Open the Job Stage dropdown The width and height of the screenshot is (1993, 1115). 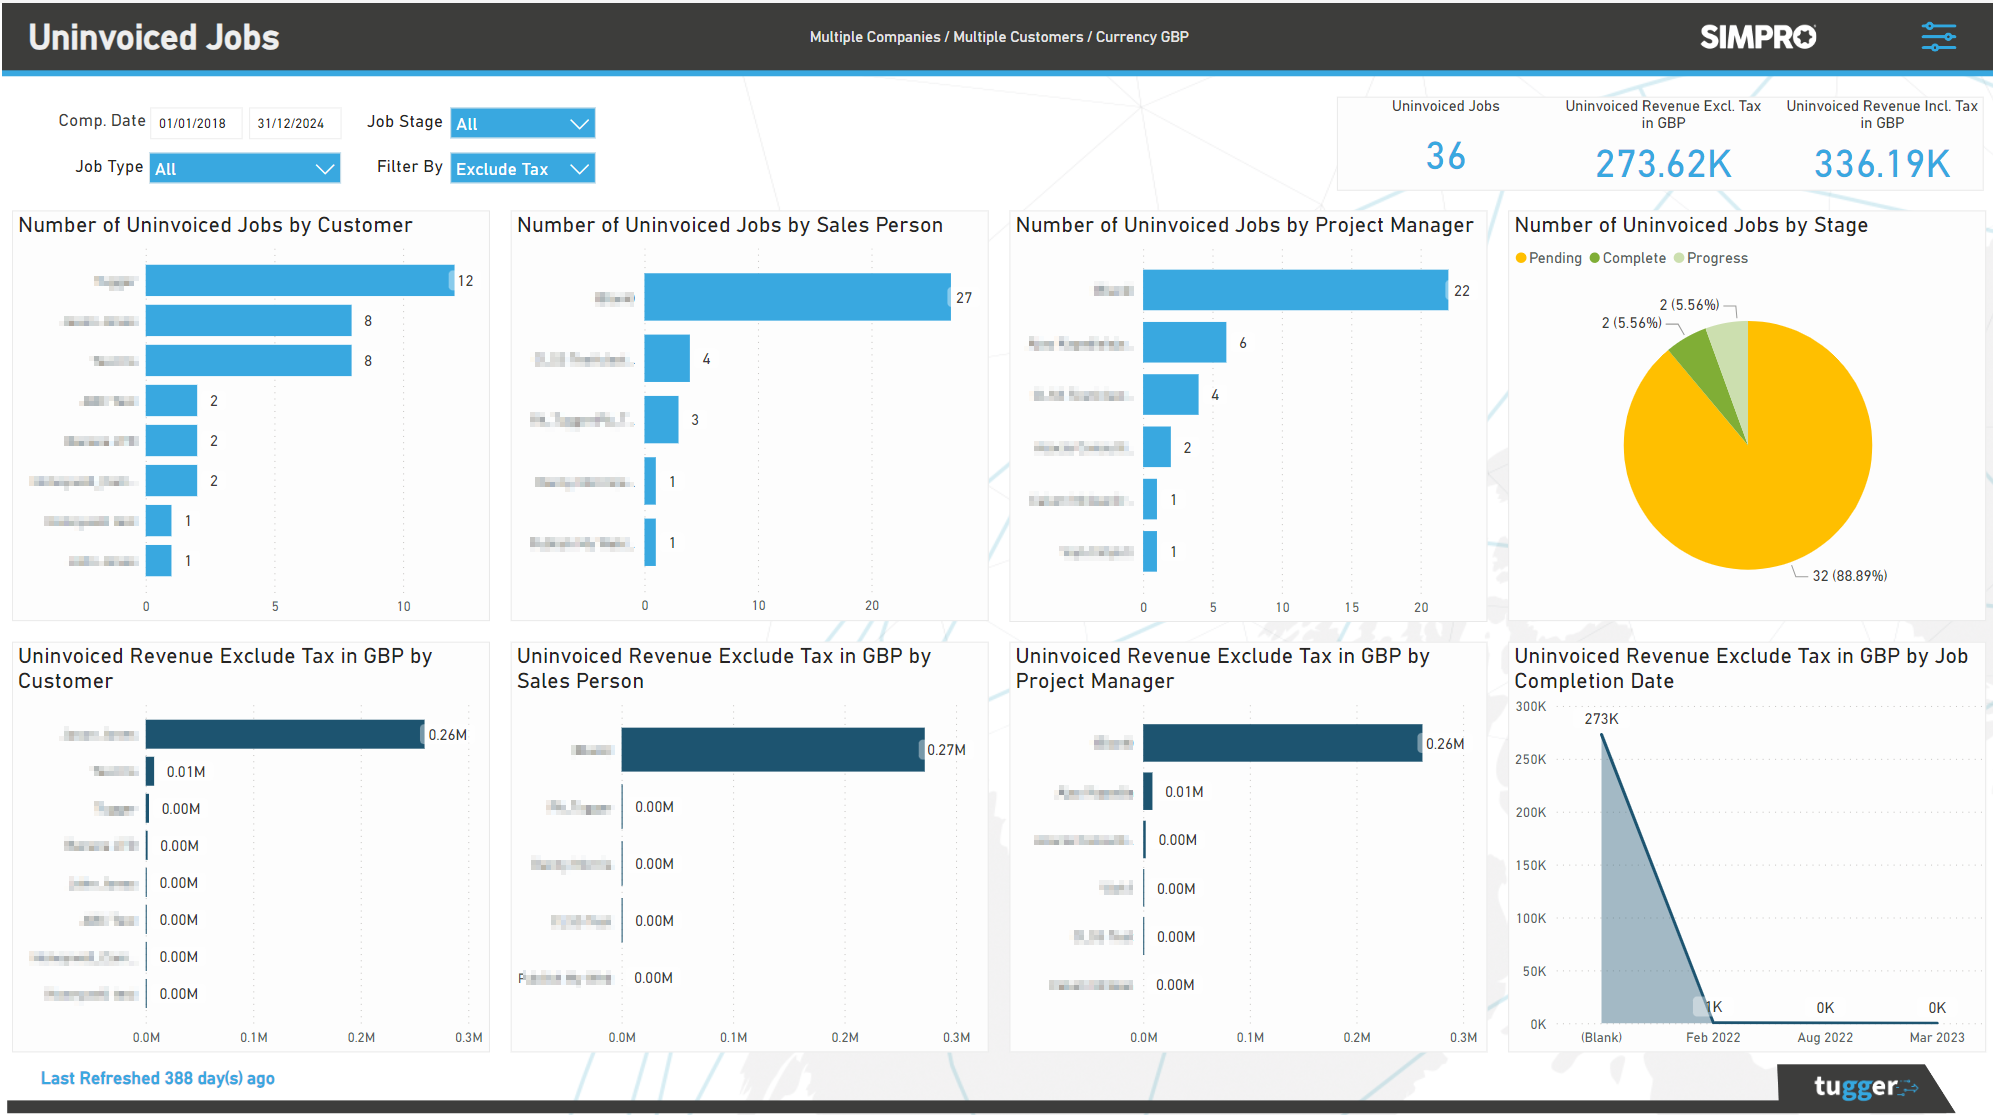click(521, 123)
